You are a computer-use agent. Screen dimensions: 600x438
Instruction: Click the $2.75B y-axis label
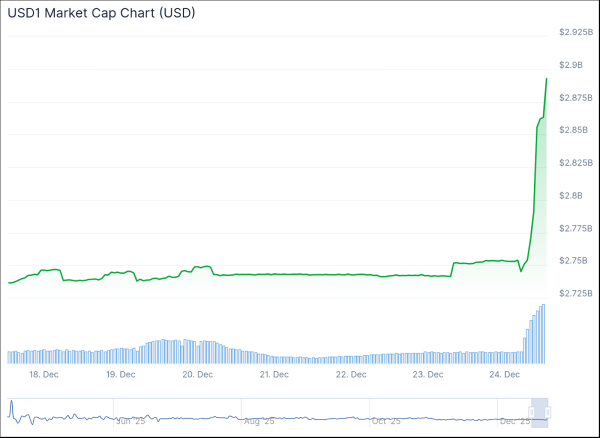click(573, 261)
